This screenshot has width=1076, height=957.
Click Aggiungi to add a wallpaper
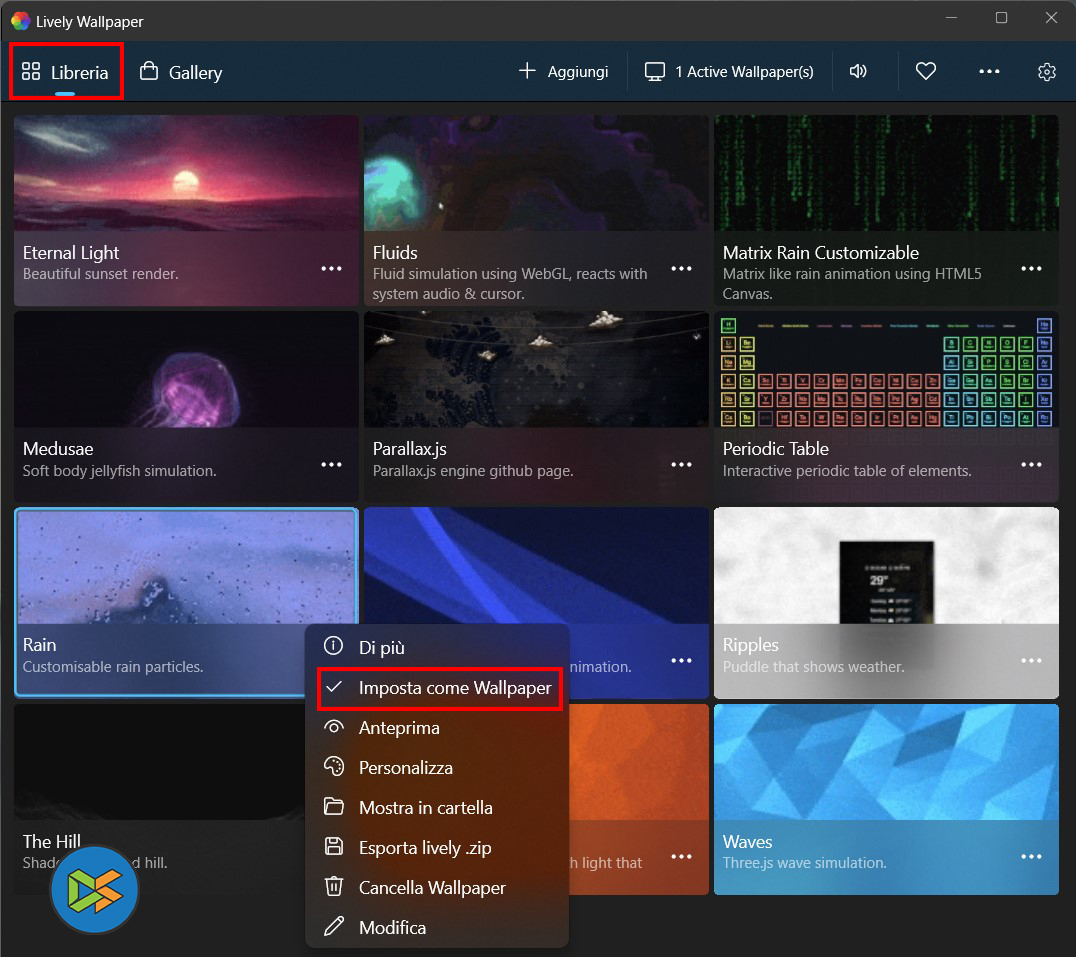point(563,72)
